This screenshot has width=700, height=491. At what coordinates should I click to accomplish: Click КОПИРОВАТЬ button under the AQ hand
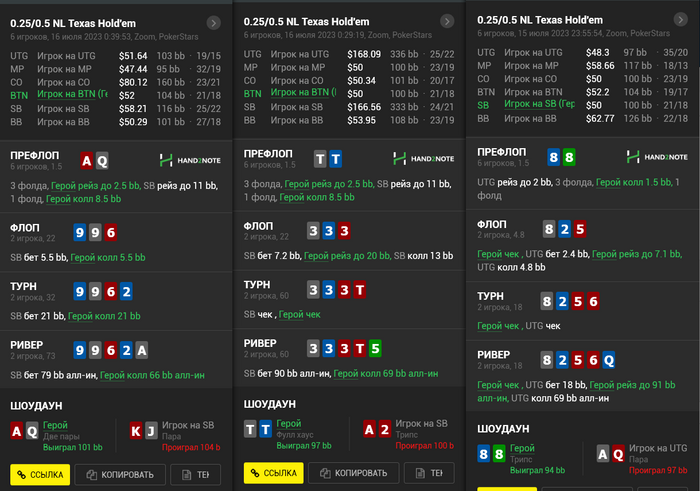[120, 474]
